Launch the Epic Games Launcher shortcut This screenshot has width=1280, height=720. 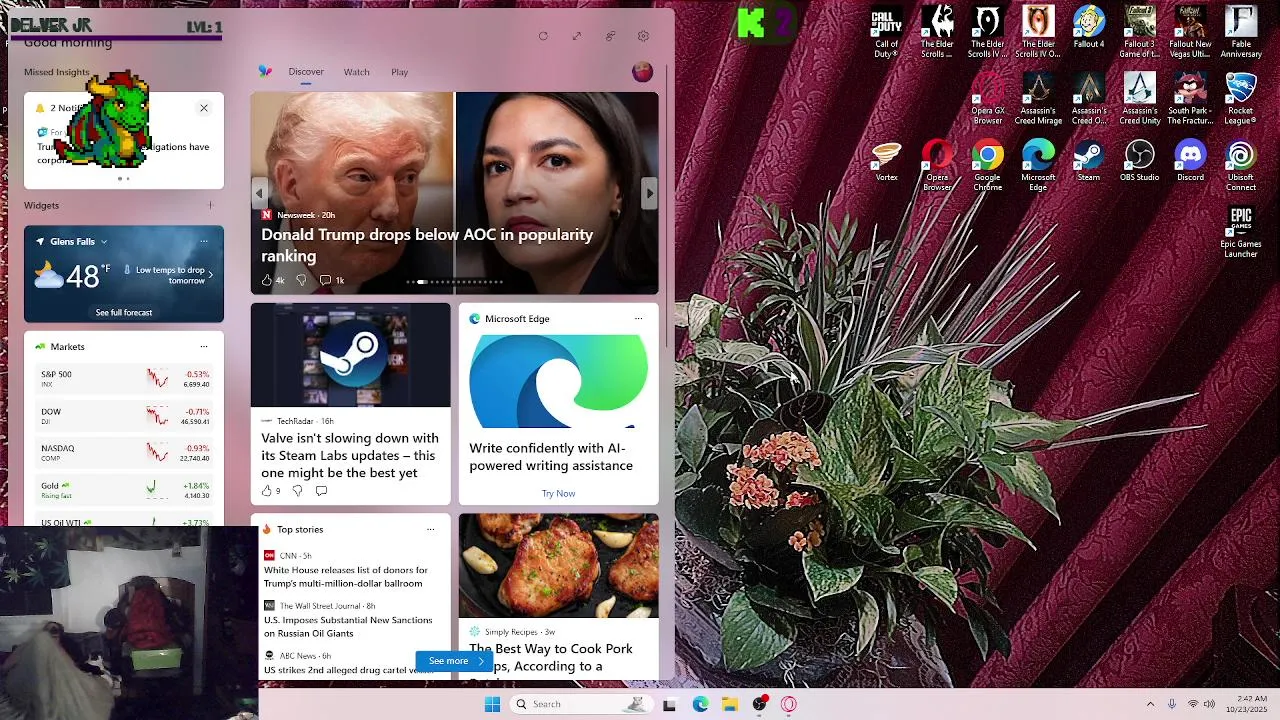coord(1241,233)
